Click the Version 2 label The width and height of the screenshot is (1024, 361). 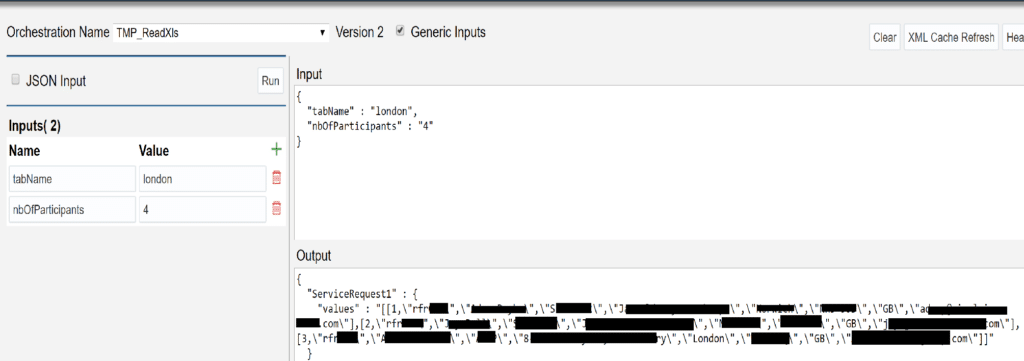point(359,32)
